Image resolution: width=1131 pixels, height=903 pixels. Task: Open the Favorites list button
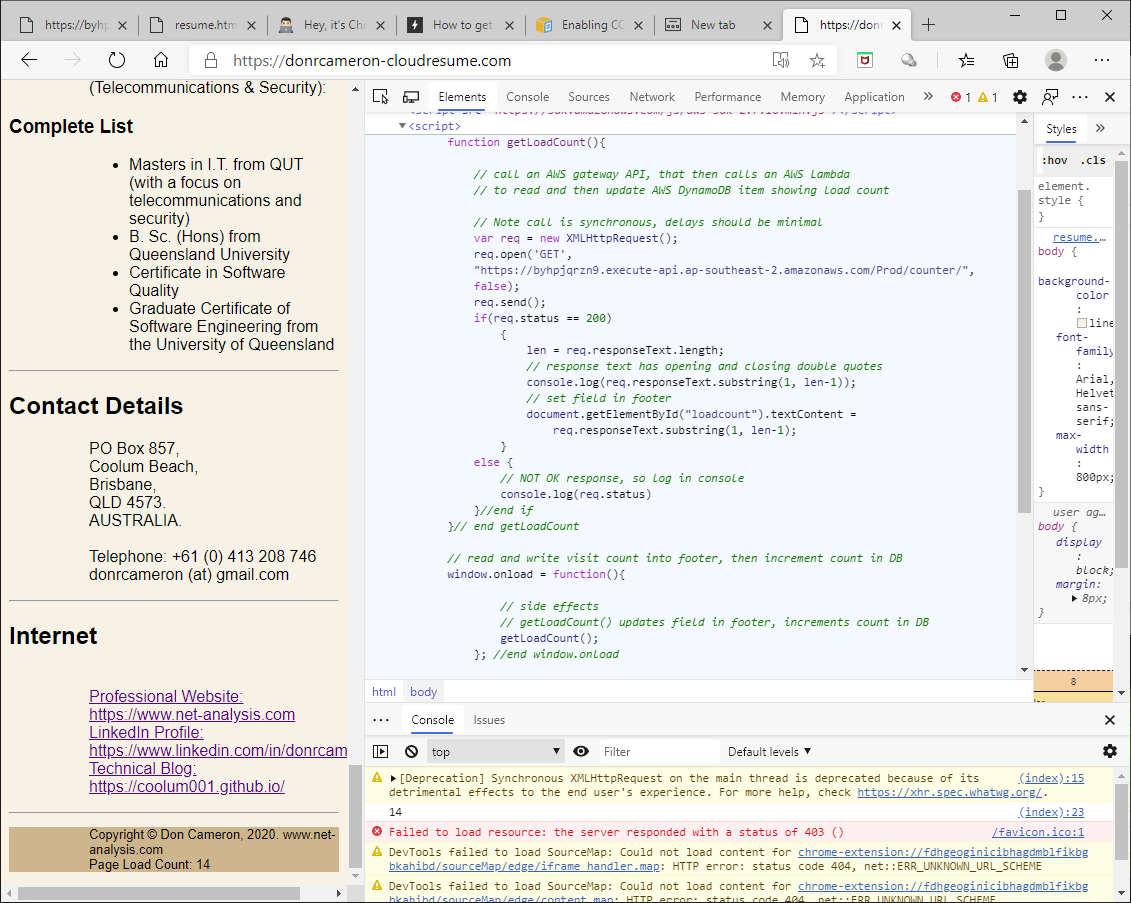[966, 60]
